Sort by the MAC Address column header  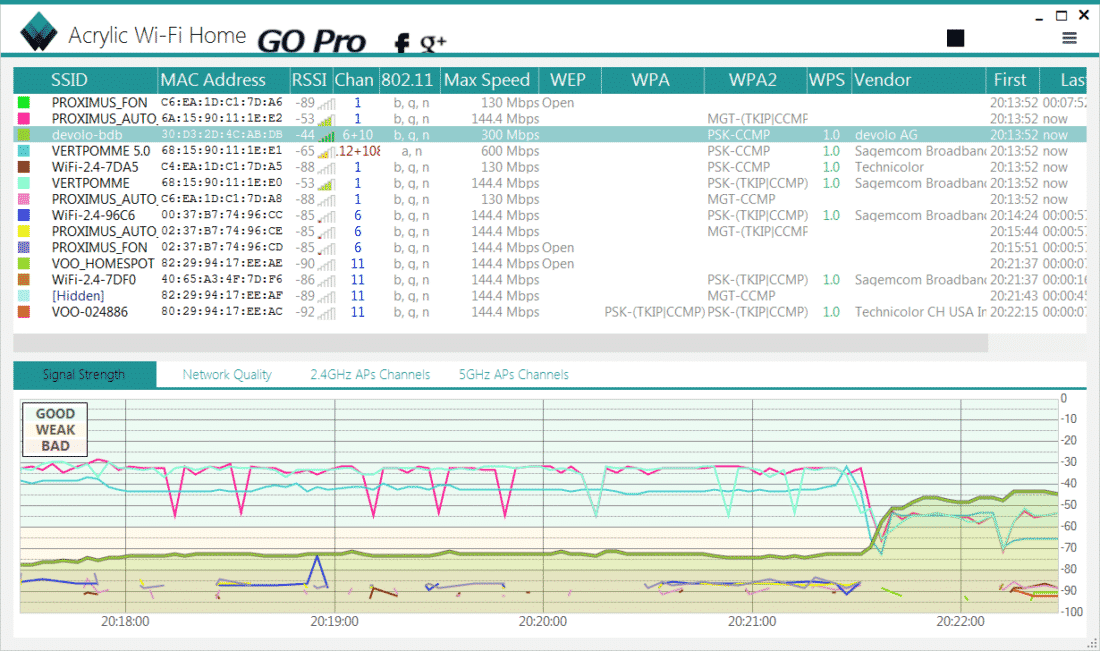tap(224, 80)
